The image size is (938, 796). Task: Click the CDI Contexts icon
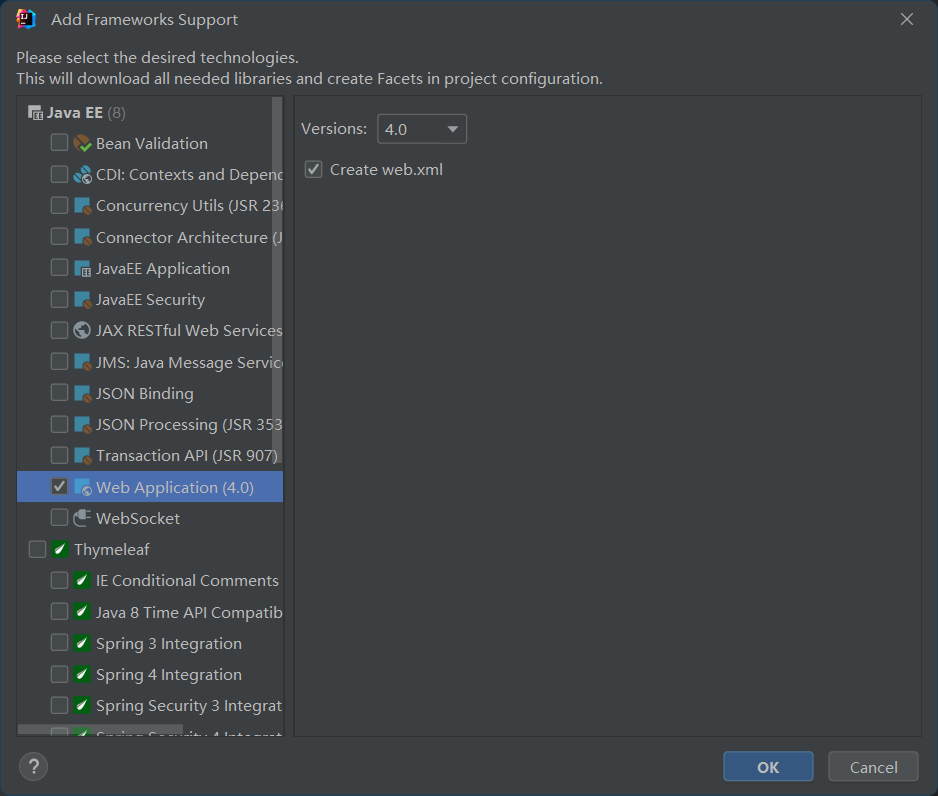click(x=83, y=174)
